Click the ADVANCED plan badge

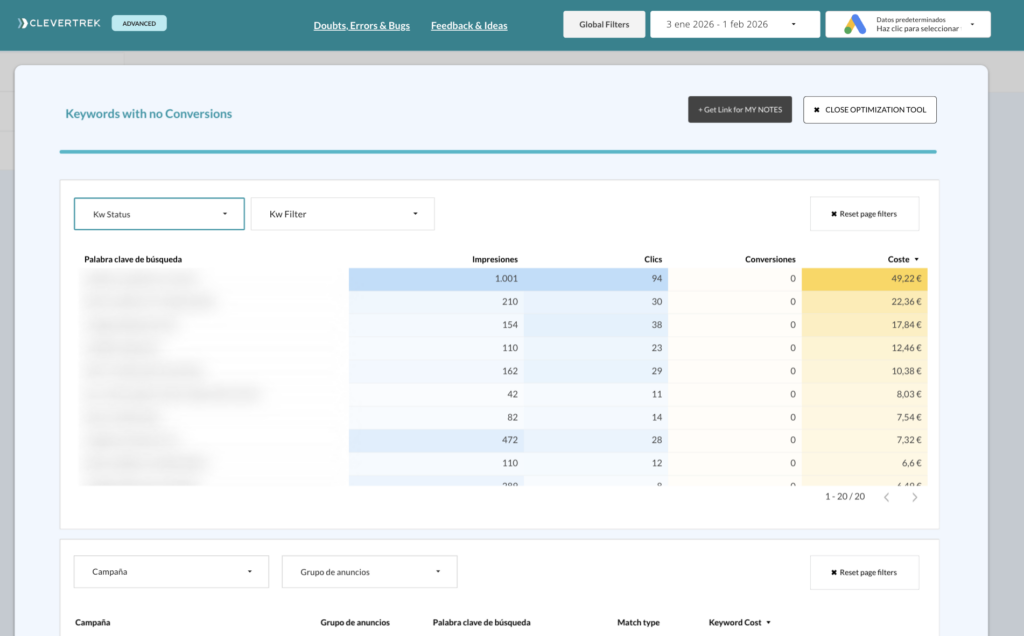[x=139, y=23]
